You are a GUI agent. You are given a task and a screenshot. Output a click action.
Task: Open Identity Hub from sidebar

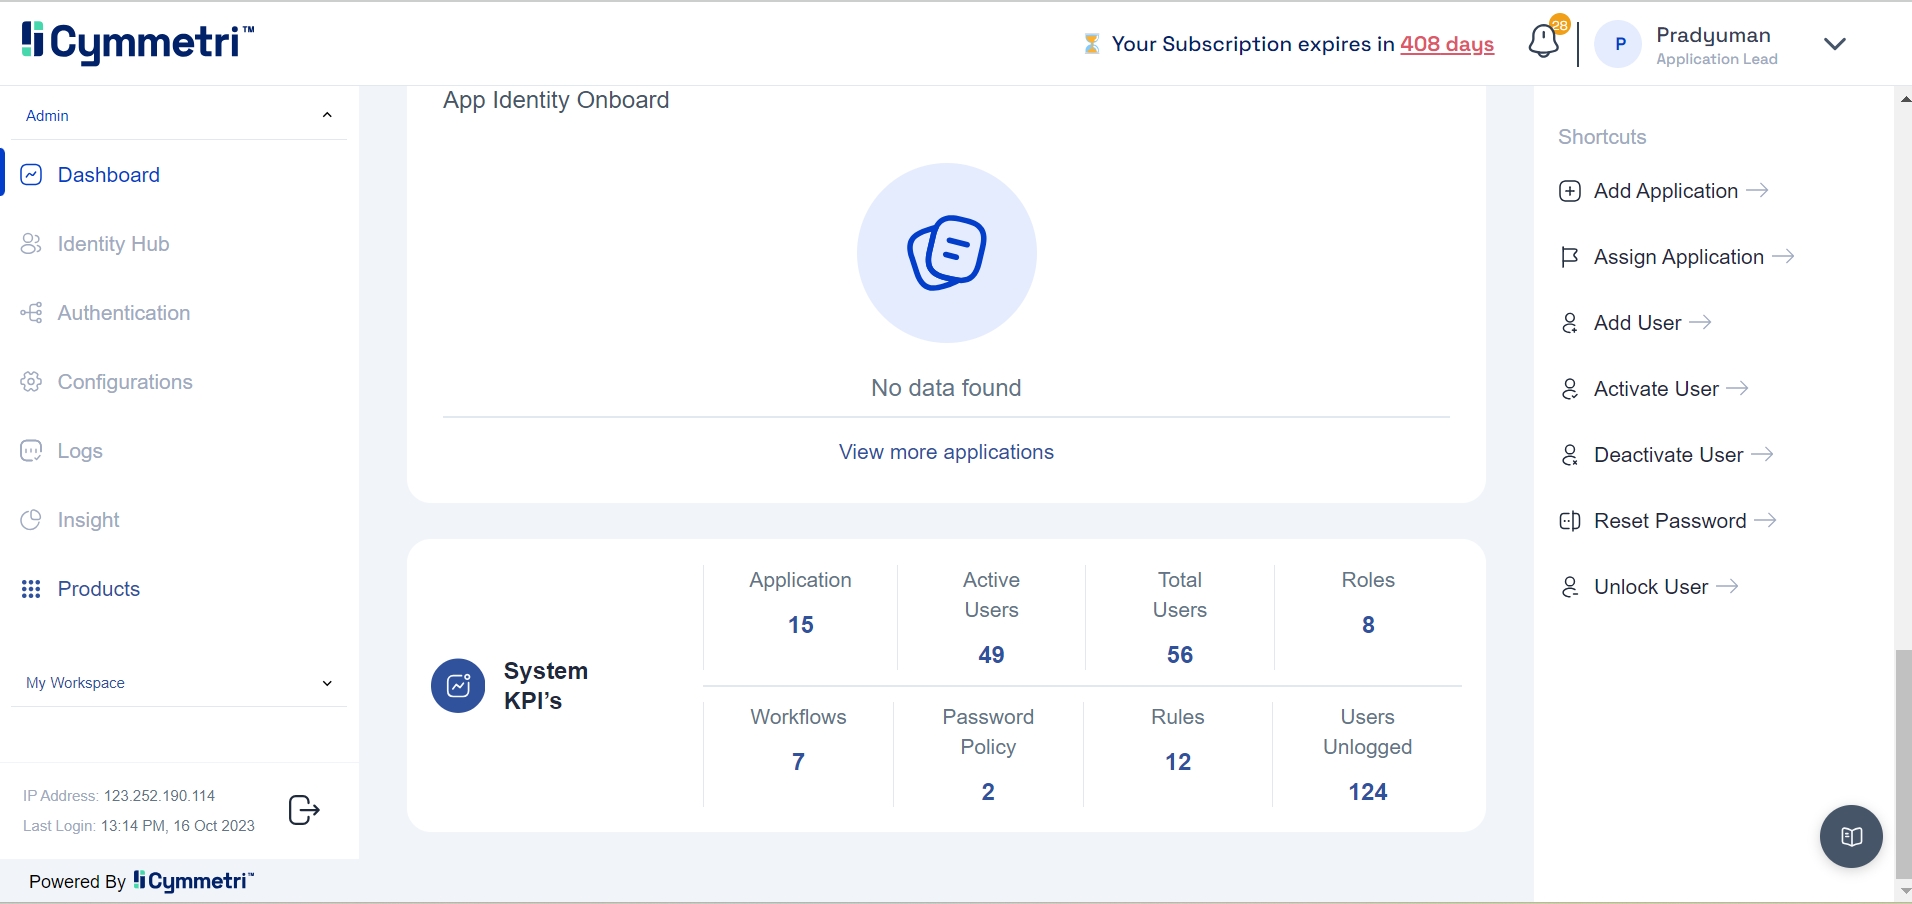point(113,244)
